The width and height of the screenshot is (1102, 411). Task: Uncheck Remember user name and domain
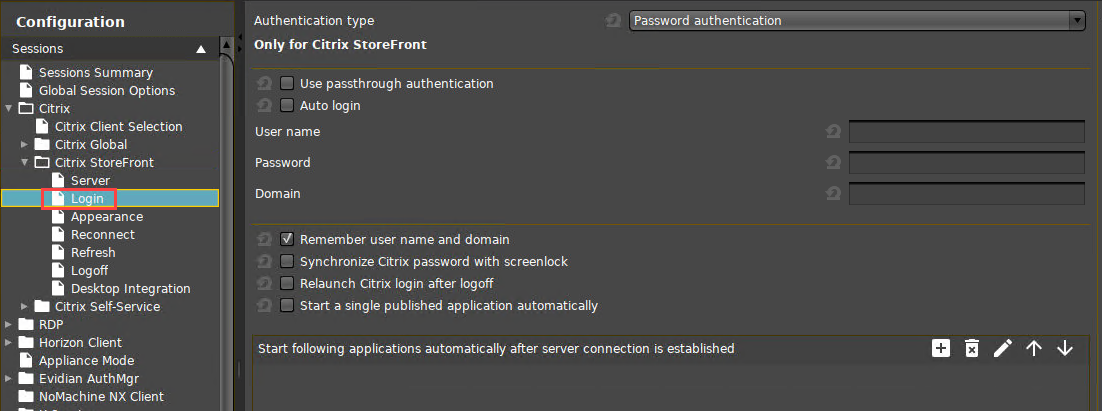coord(287,240)
